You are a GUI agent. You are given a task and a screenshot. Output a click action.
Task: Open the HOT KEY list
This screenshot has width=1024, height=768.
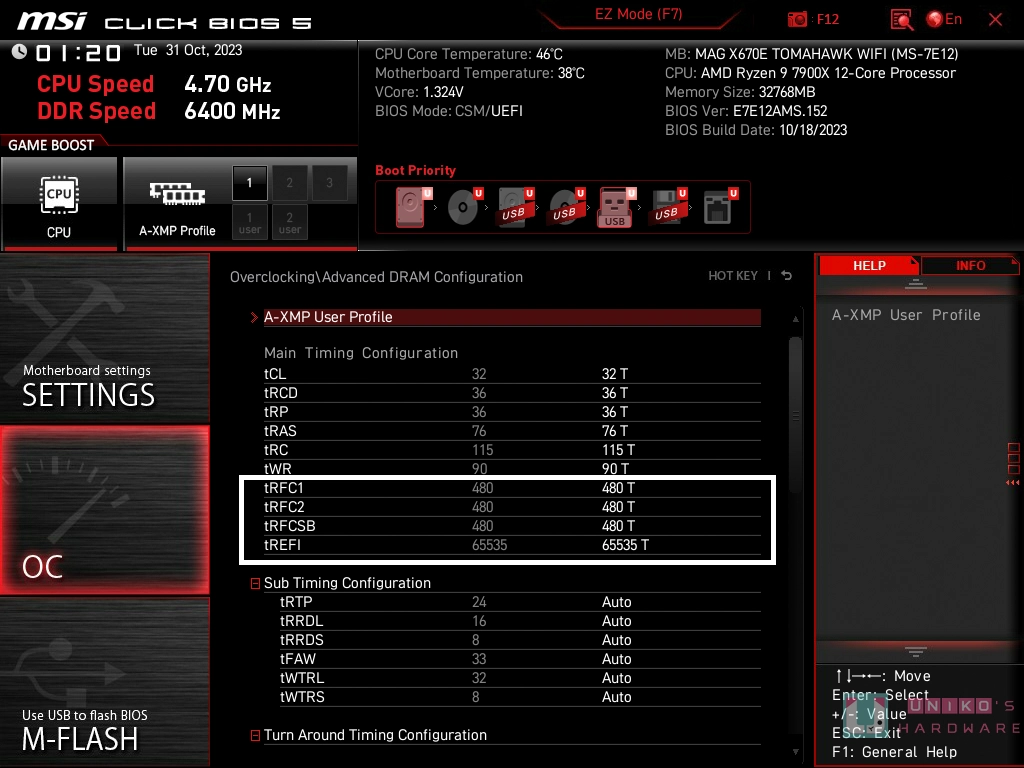point(733,276)
